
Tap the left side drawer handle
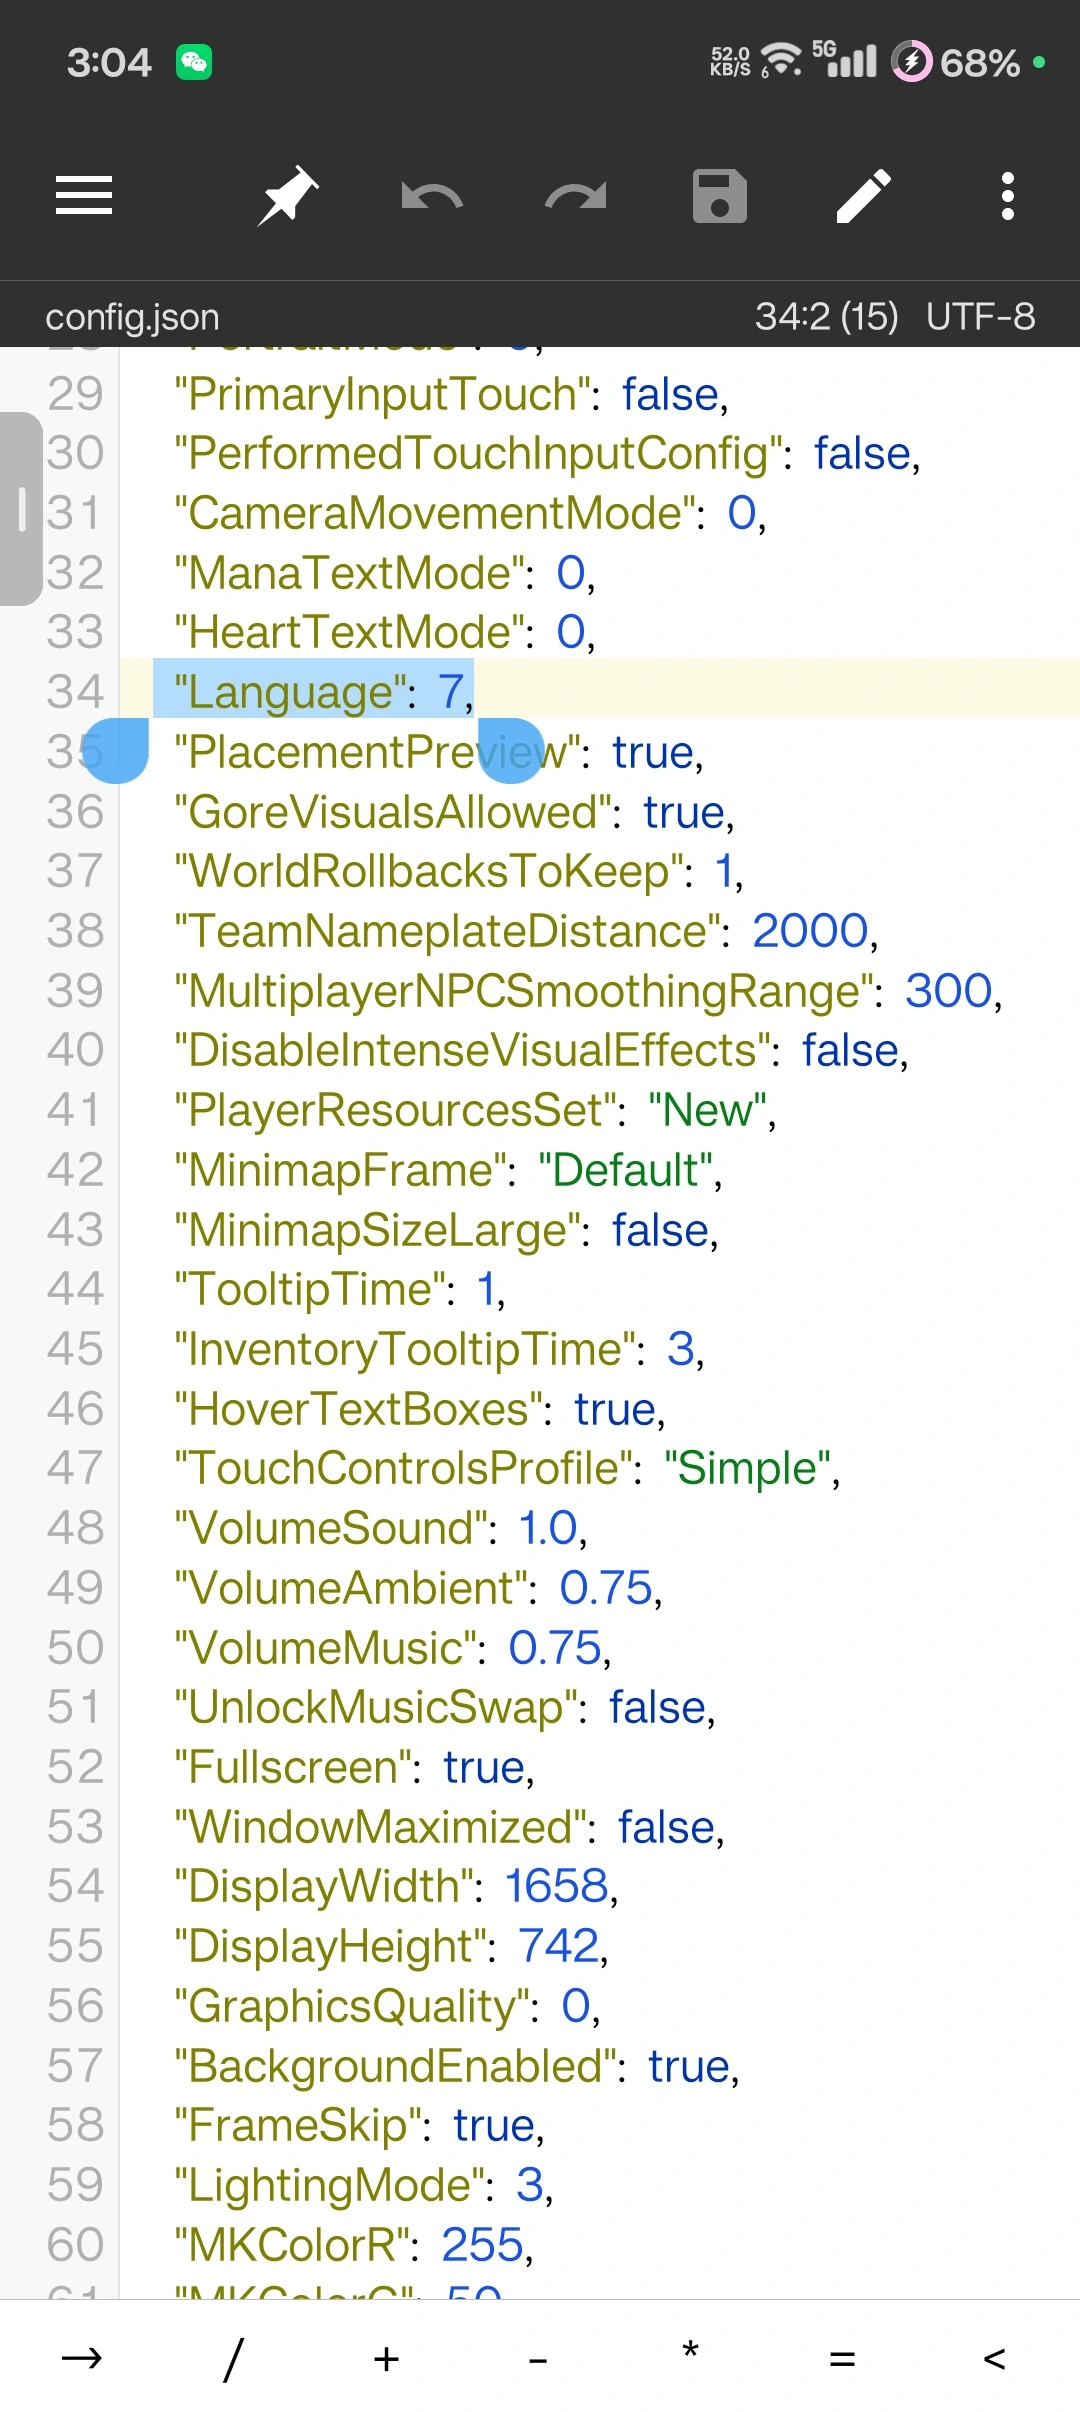[21, 508]
